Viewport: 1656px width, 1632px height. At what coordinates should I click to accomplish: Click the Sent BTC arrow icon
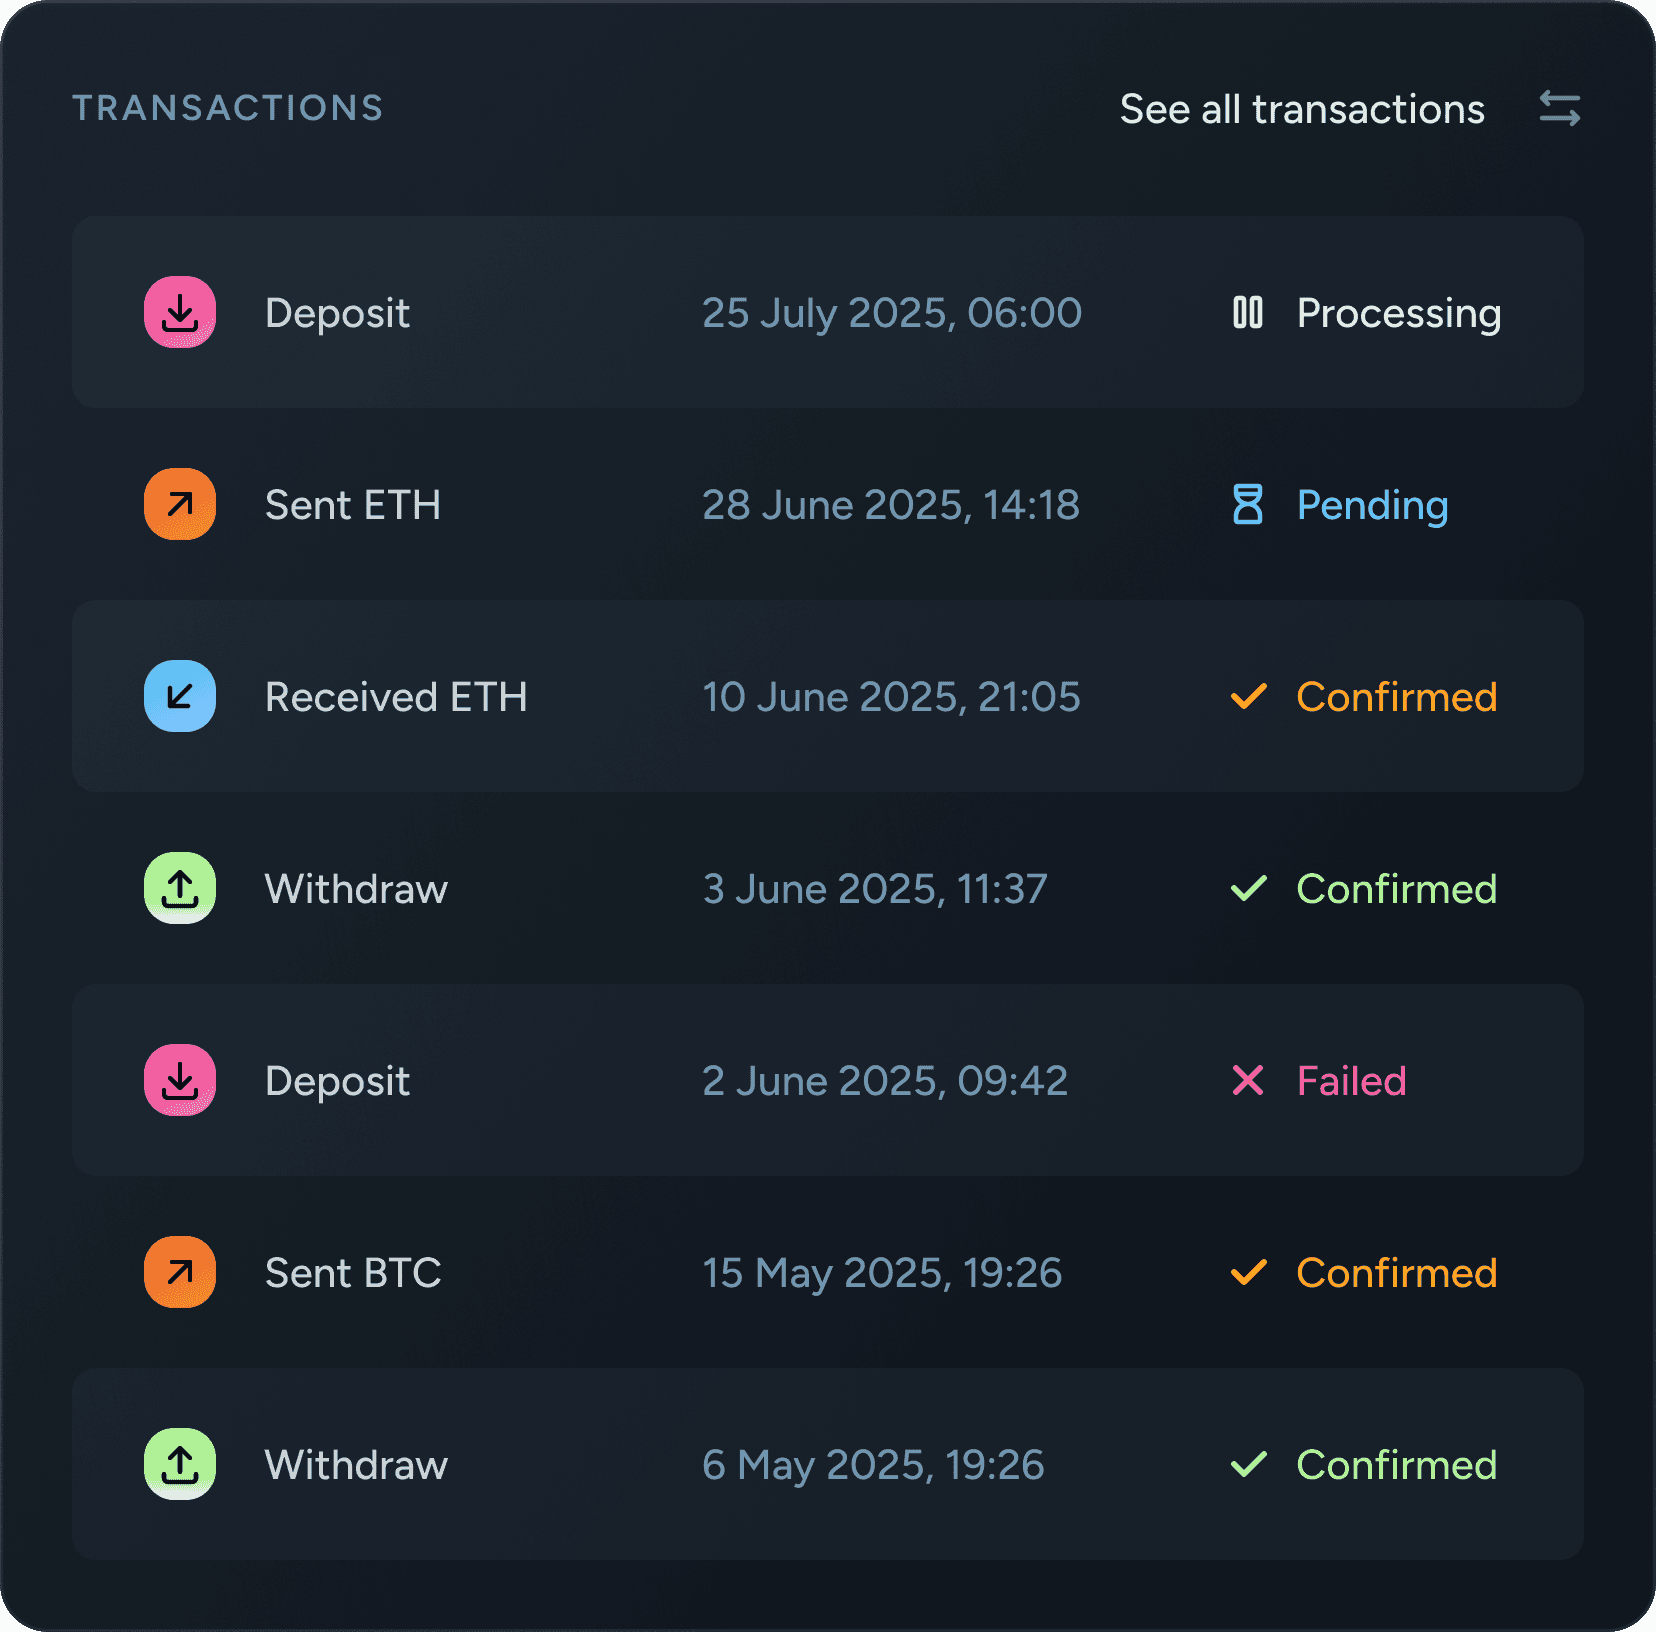click(180, 1272)
